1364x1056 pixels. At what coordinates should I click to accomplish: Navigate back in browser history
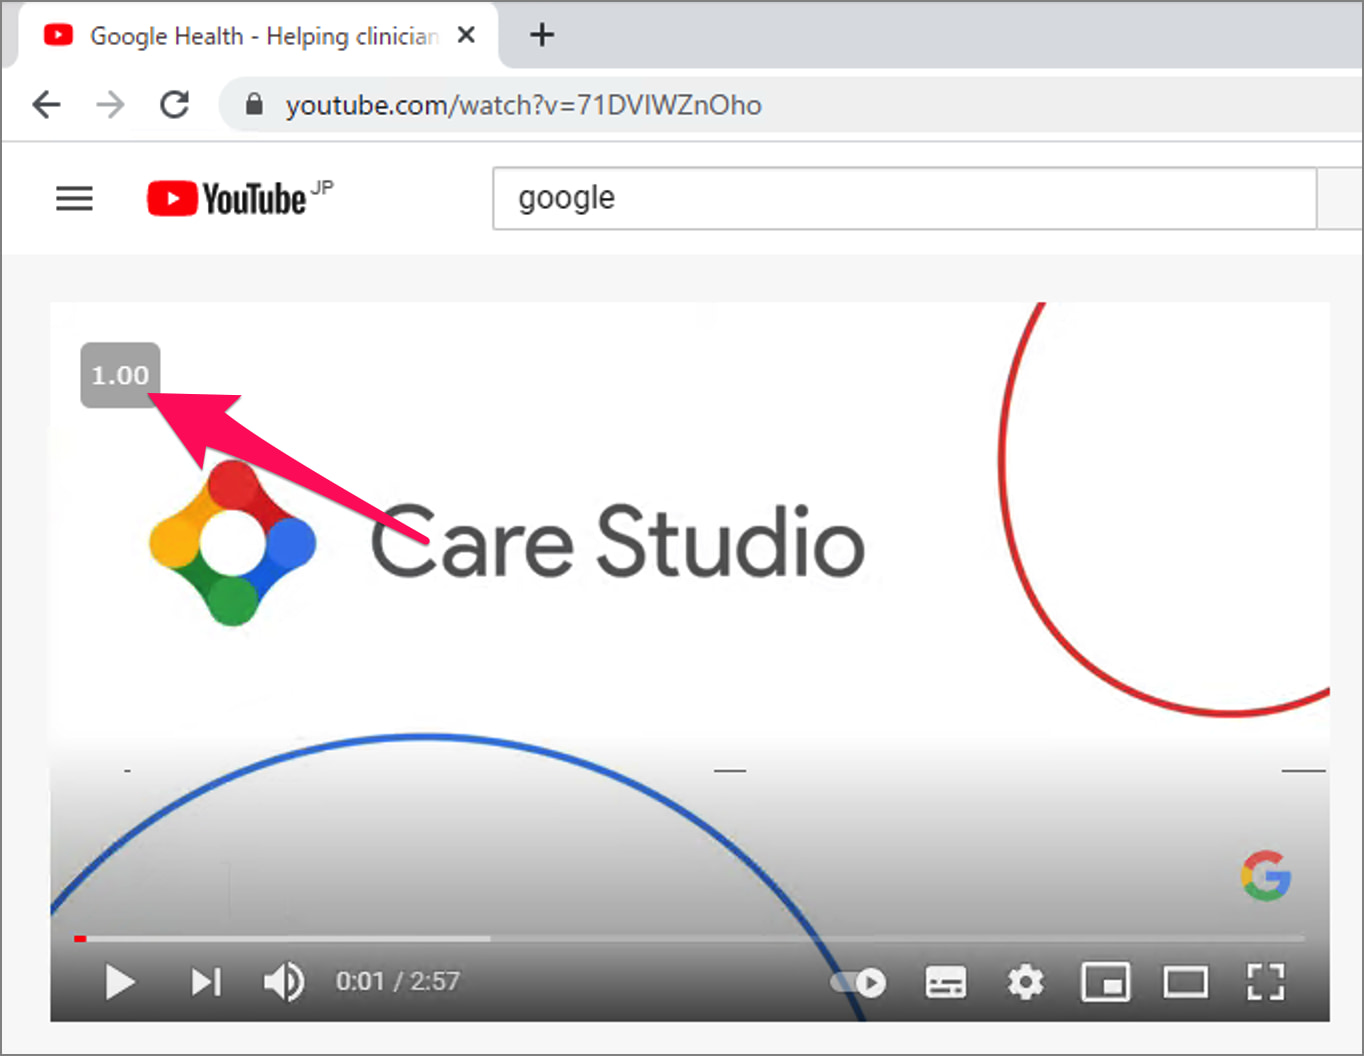[46, 104]
